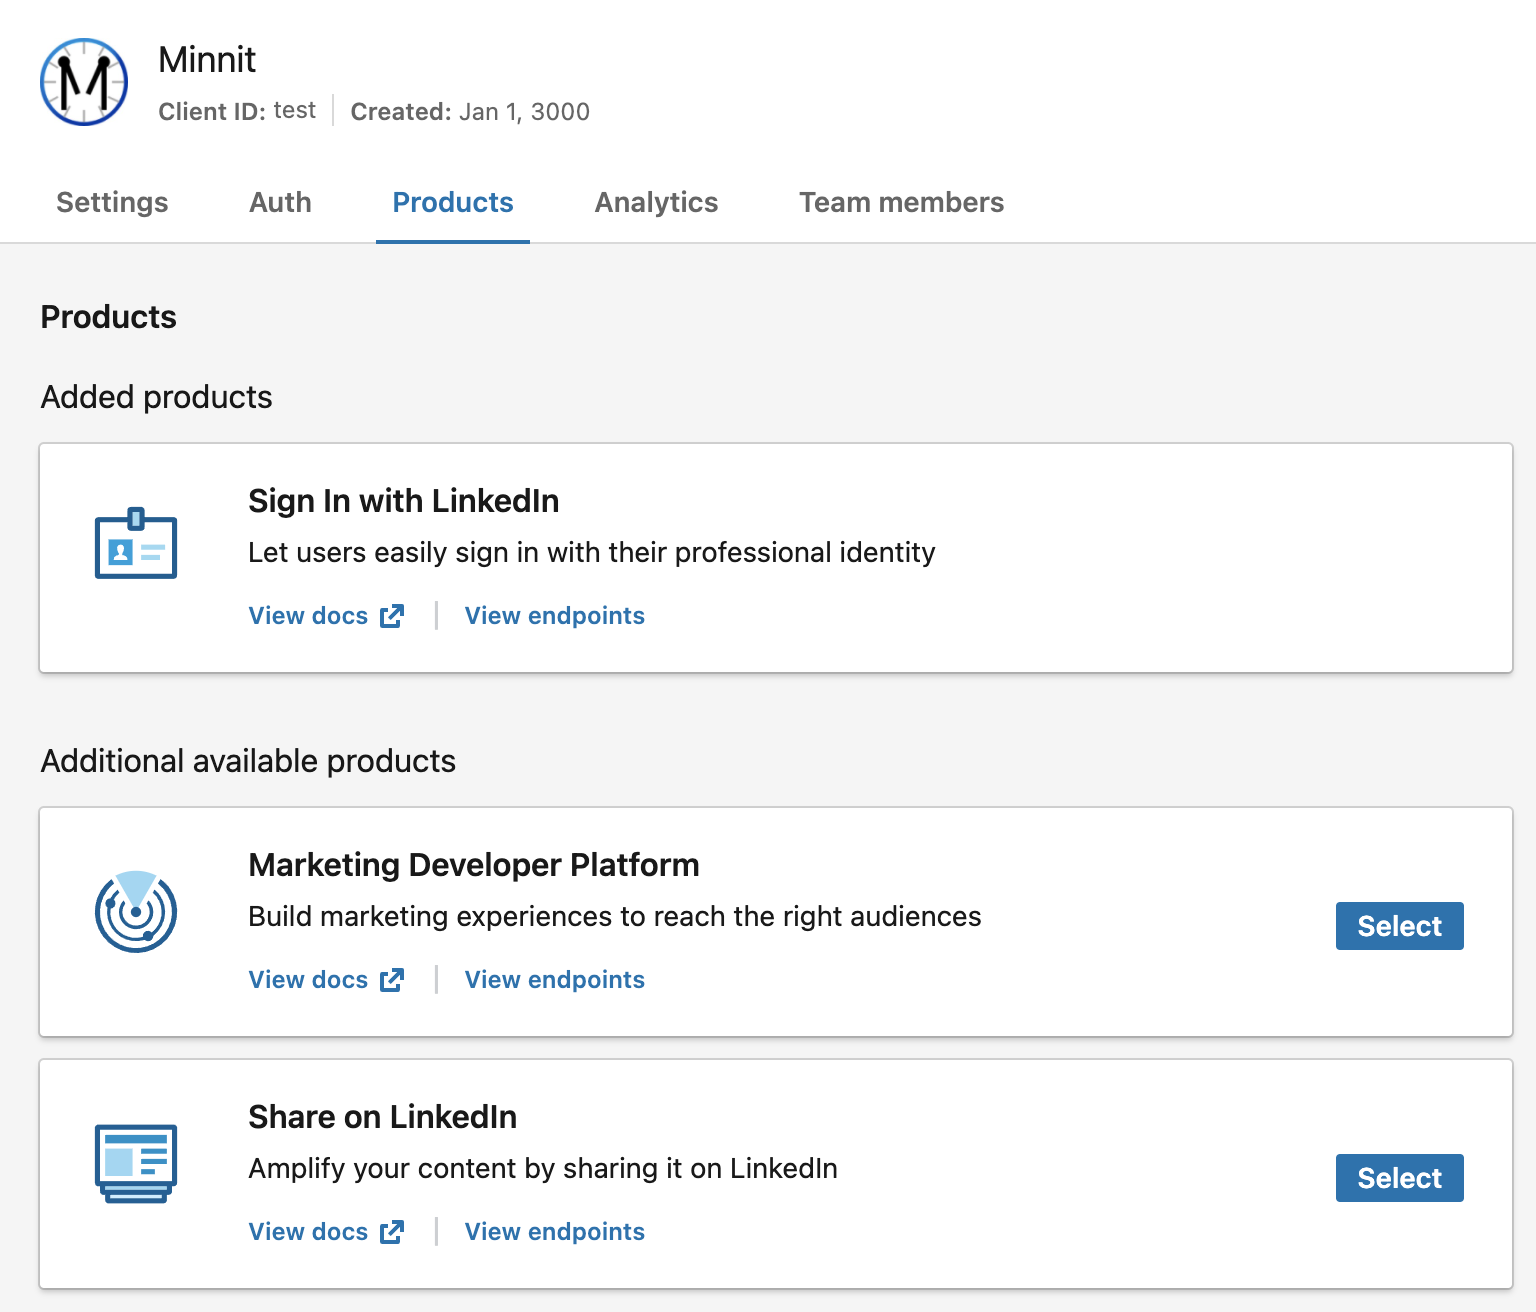View endpoints for Sign In with LinkedIn
1536x1312 pixels.
point(554,615)
